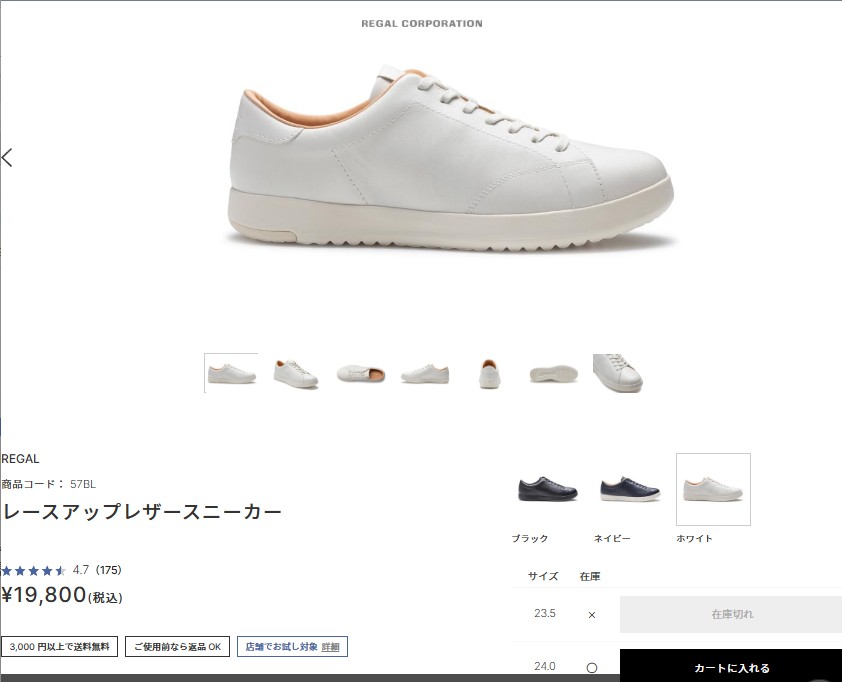842x682 pixels.
Task: Show the close-up laces thumbnail
Action: [x=617, y=373]
